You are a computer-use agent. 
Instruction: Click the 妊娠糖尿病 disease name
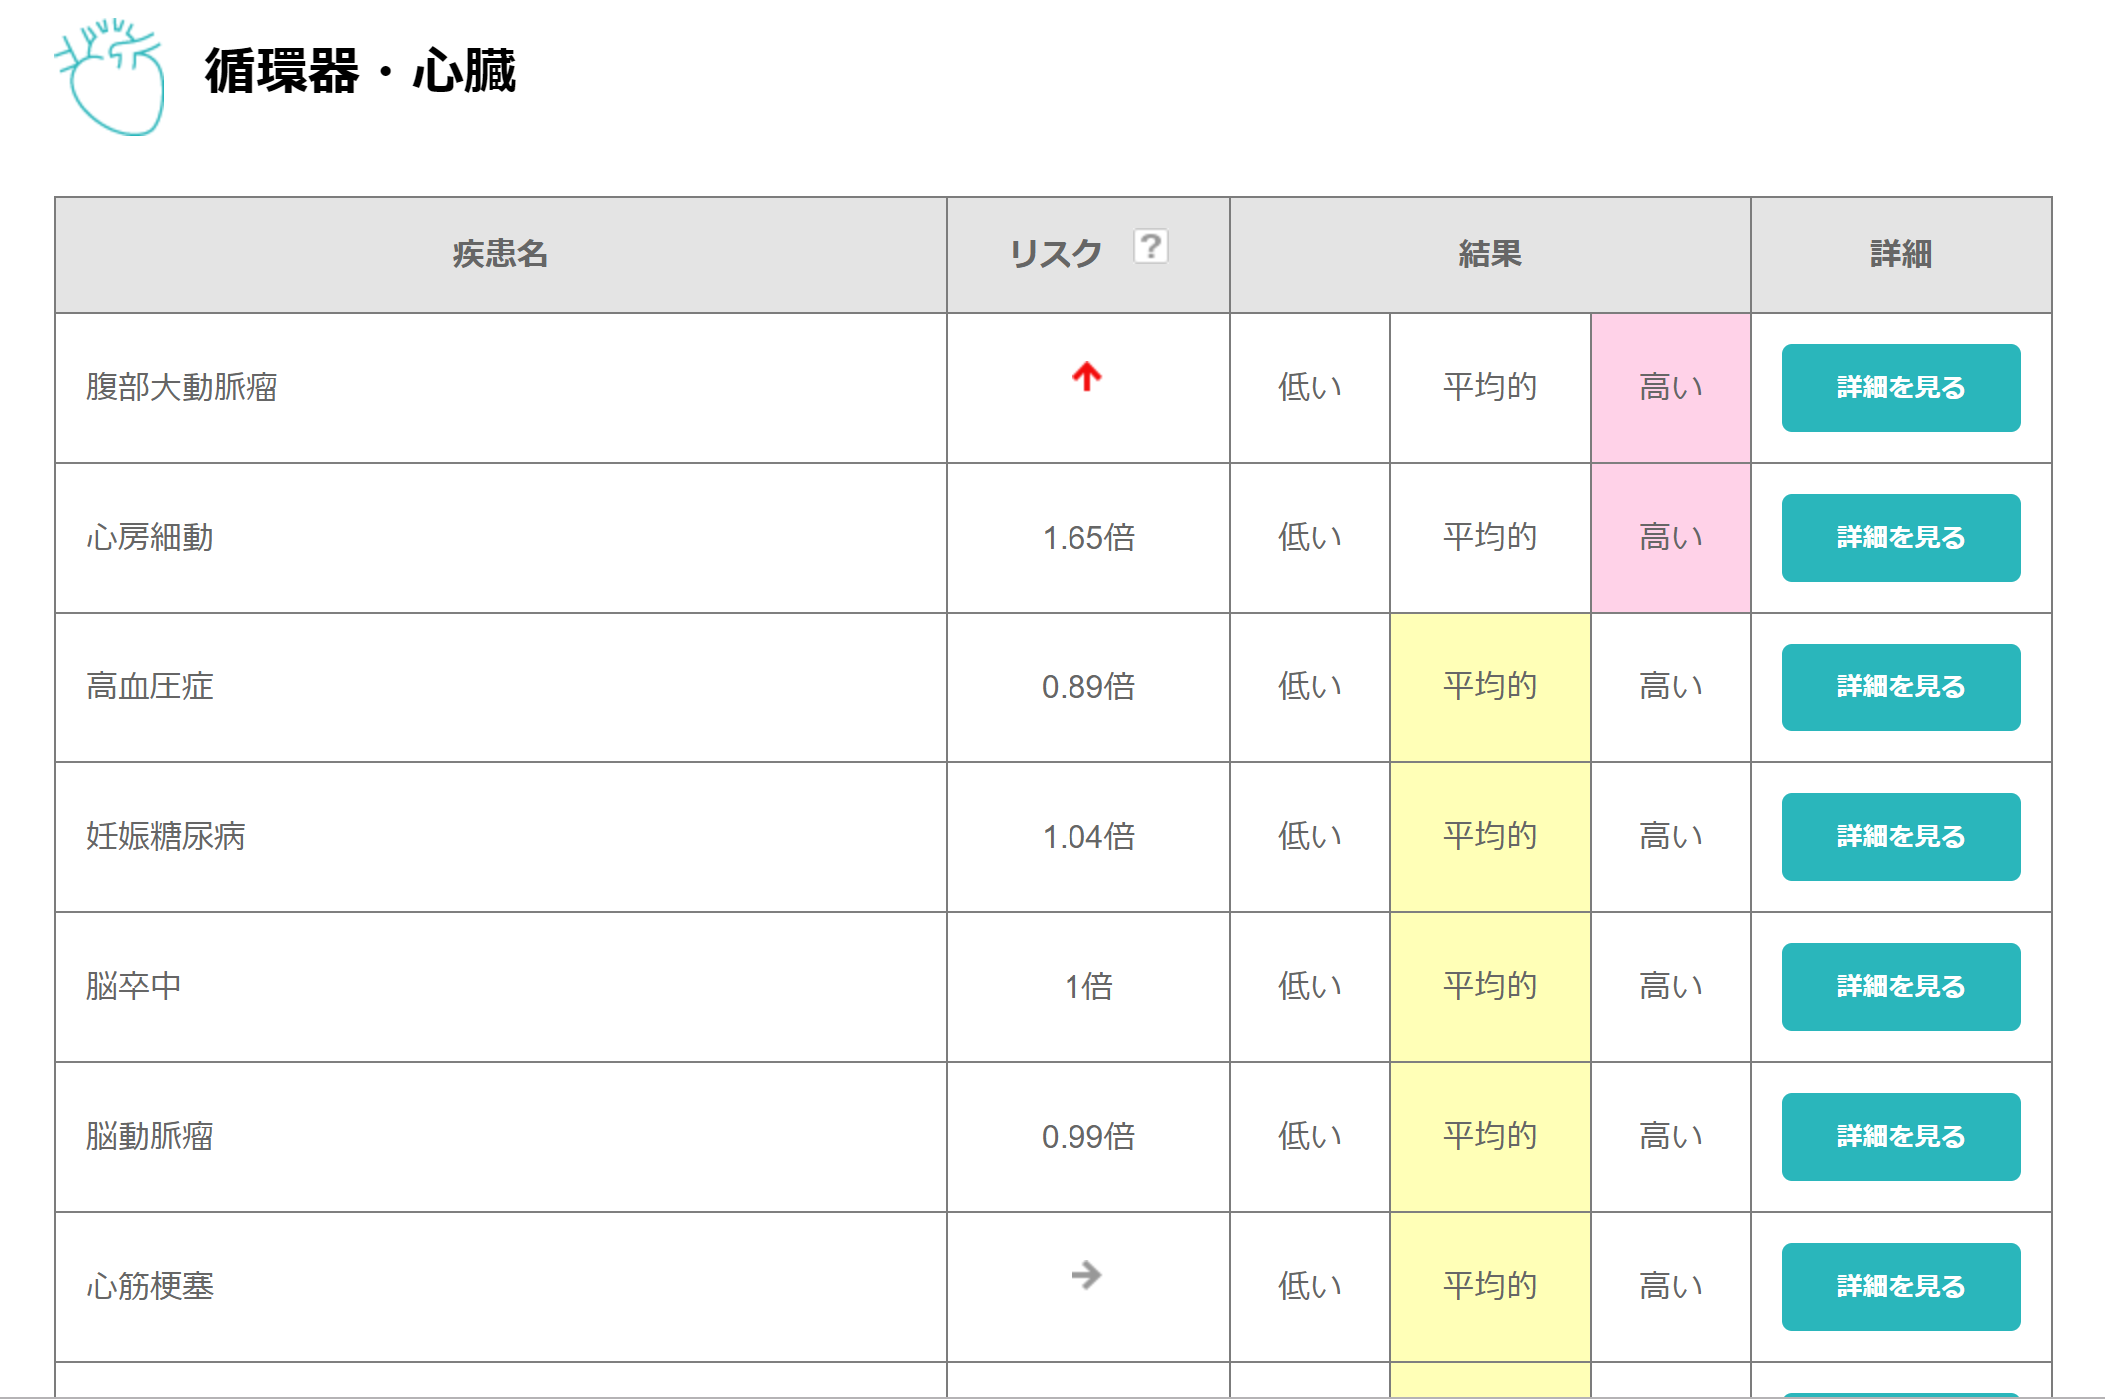pos(166,837)
